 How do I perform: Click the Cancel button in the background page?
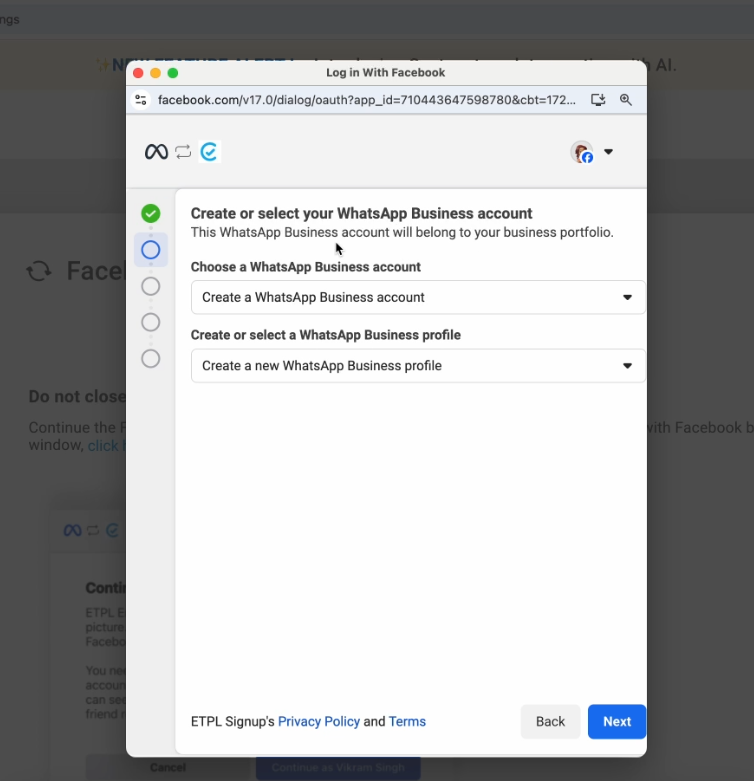tap(168, 768)
